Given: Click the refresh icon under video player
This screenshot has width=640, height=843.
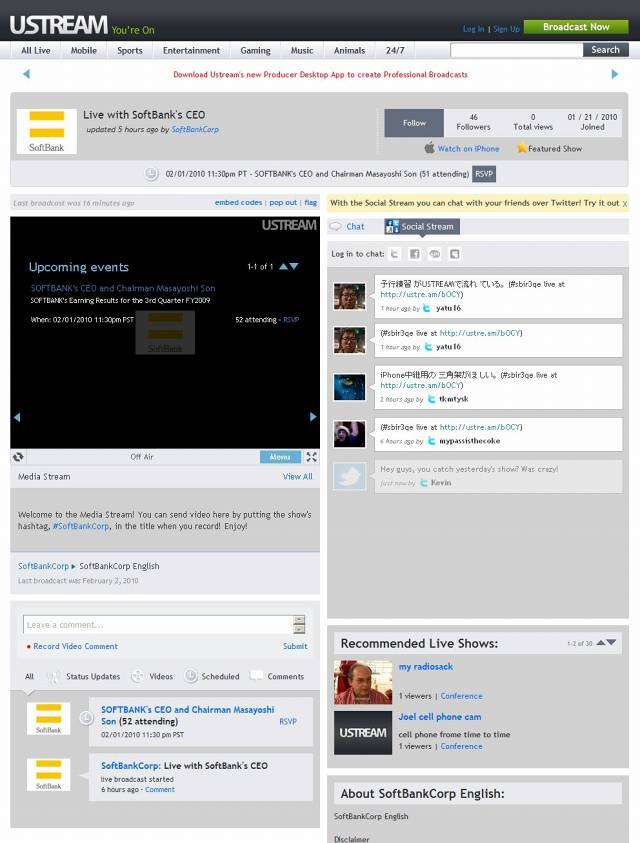Looking at the screenshot, I should pos(18,456).
